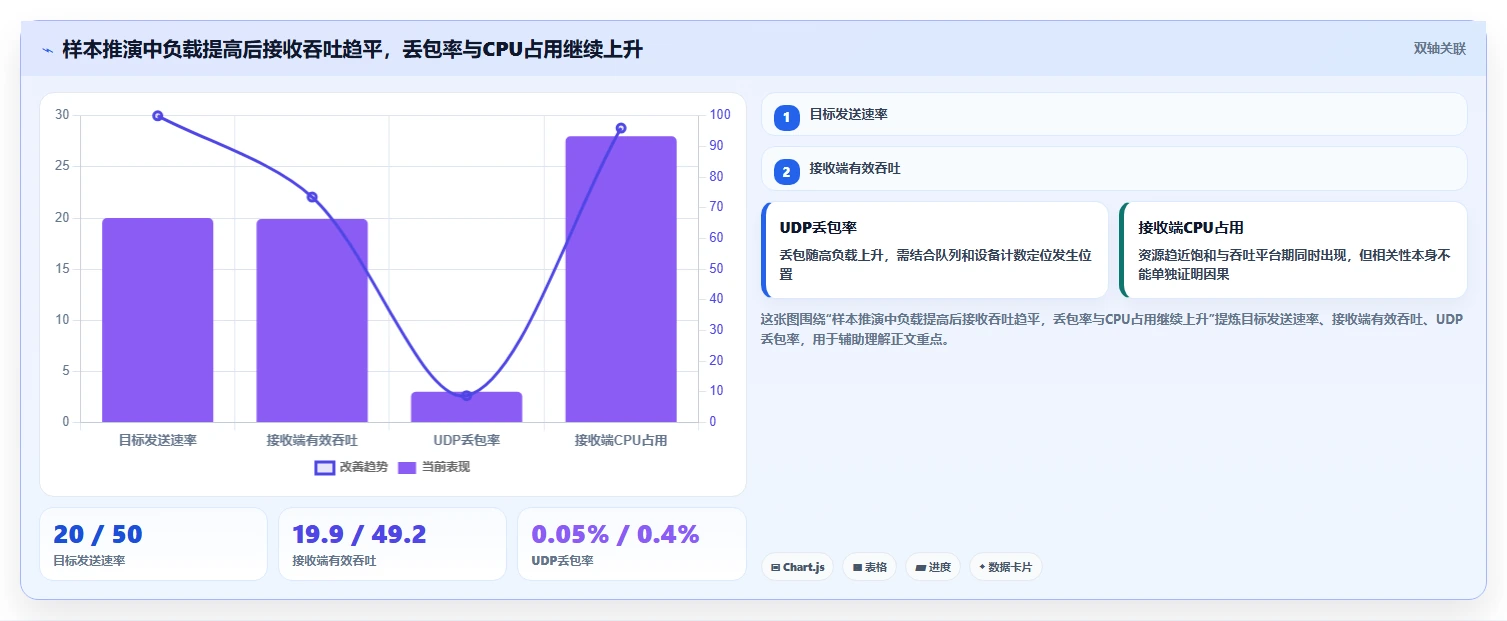Image resolution: width=1507 pixels, height=621 pixels.
Task: Click the 目标发送速率 bar in the chart
Action: (158, 320)
